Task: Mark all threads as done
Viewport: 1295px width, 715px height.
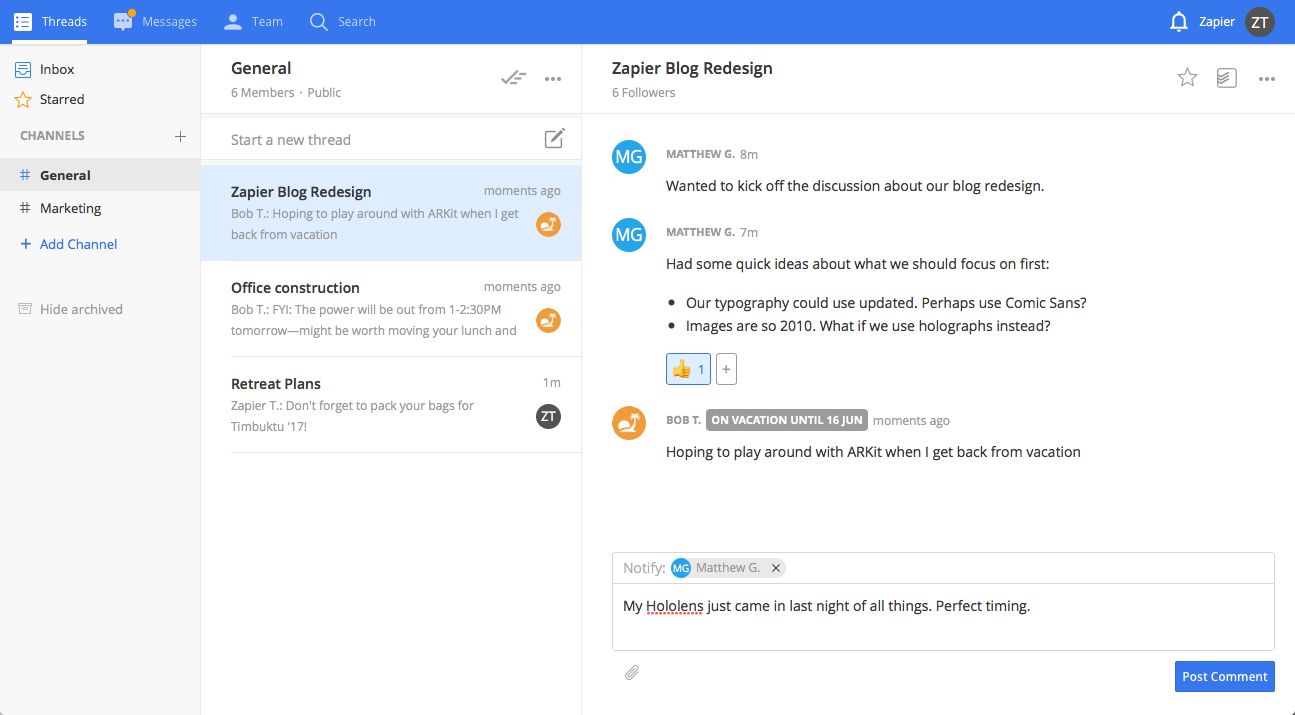Action: tap(514, 77)
